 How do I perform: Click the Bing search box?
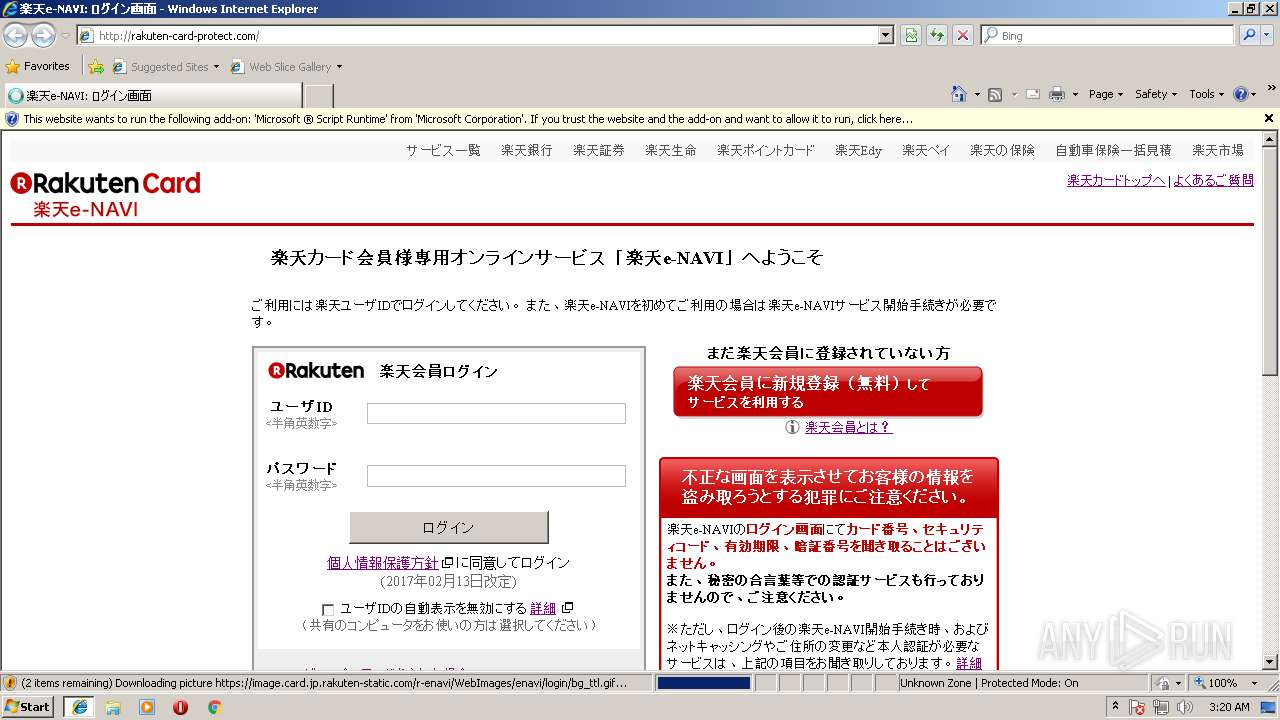[x=1107, y=35]
